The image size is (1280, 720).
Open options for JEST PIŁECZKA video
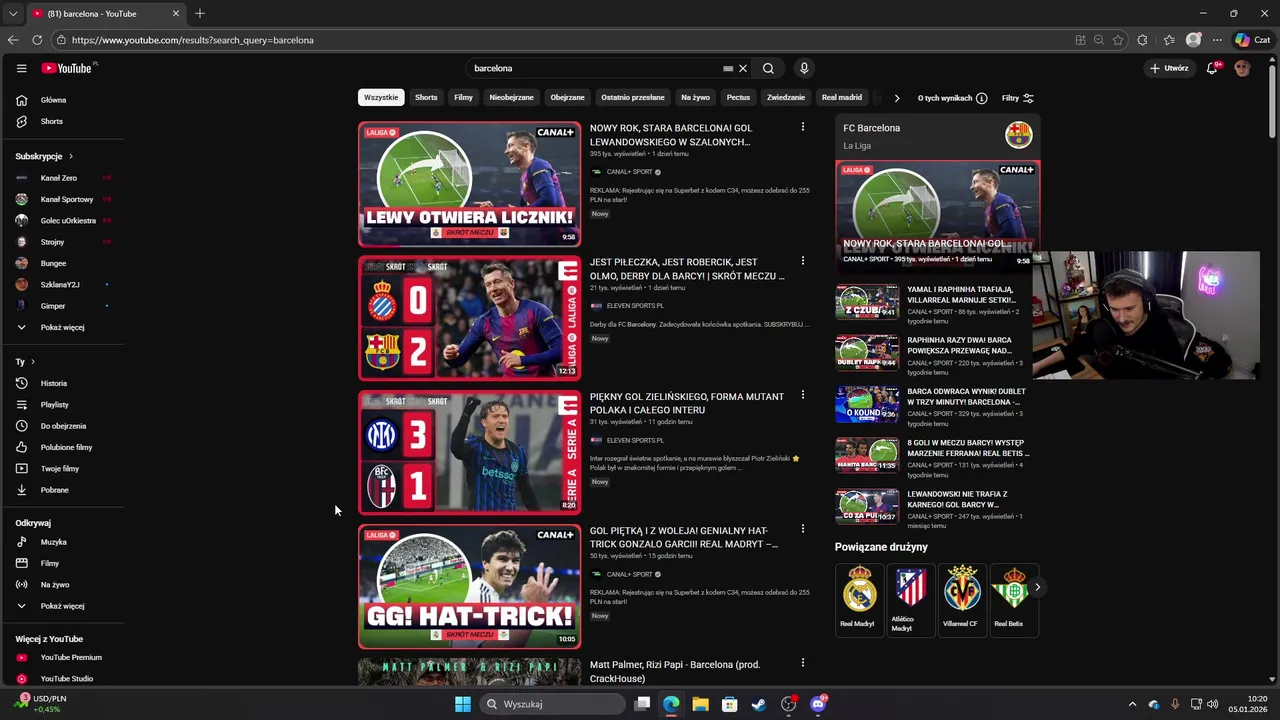point(802,261)
